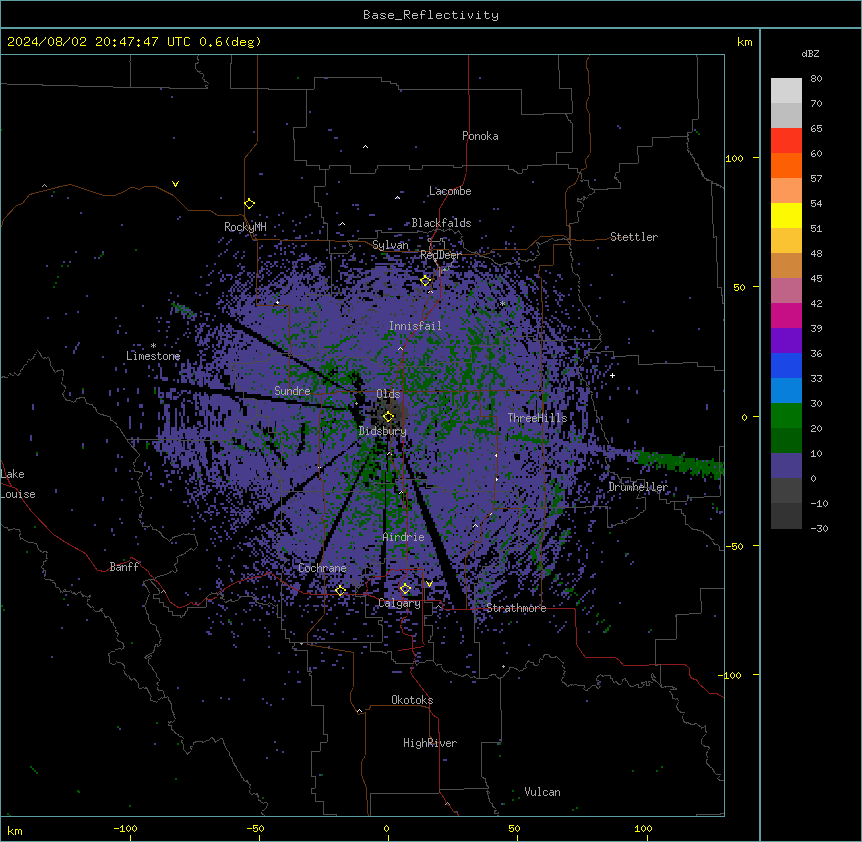Click the Banff town label

(124, 567)
